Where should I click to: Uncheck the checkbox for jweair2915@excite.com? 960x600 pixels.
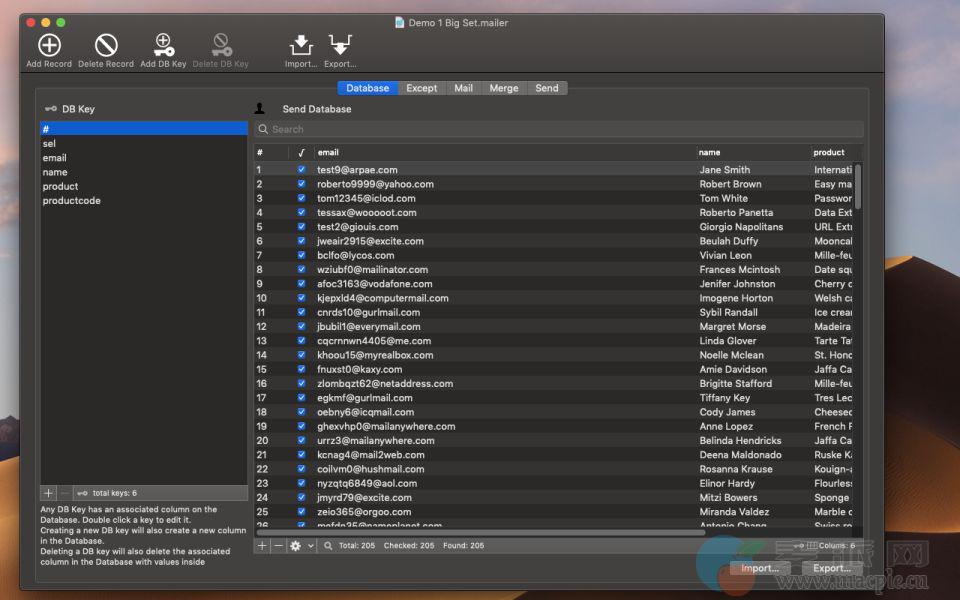pos(302,241)
